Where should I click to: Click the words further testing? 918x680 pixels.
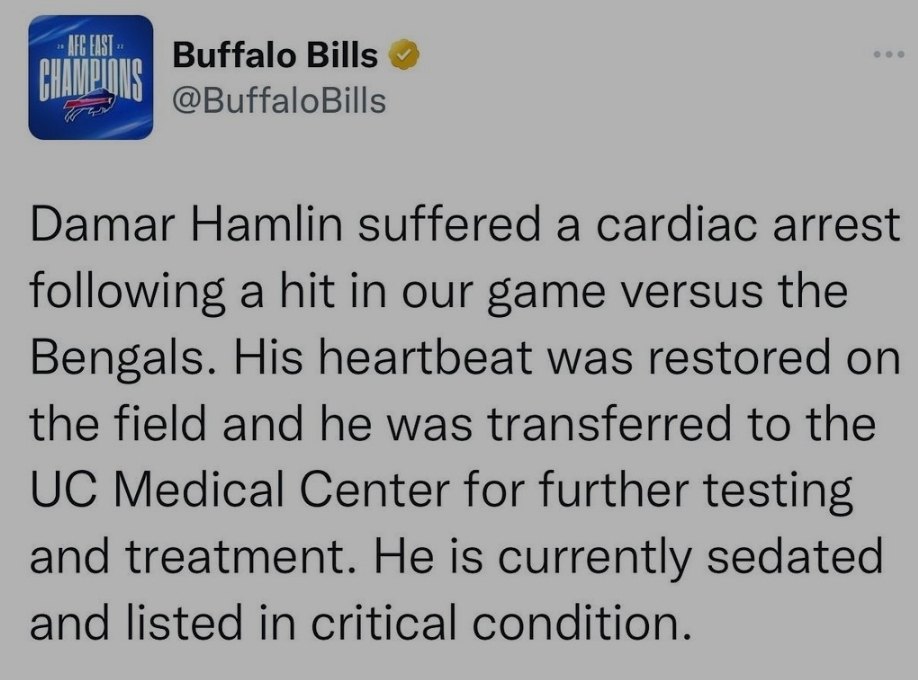695,490
